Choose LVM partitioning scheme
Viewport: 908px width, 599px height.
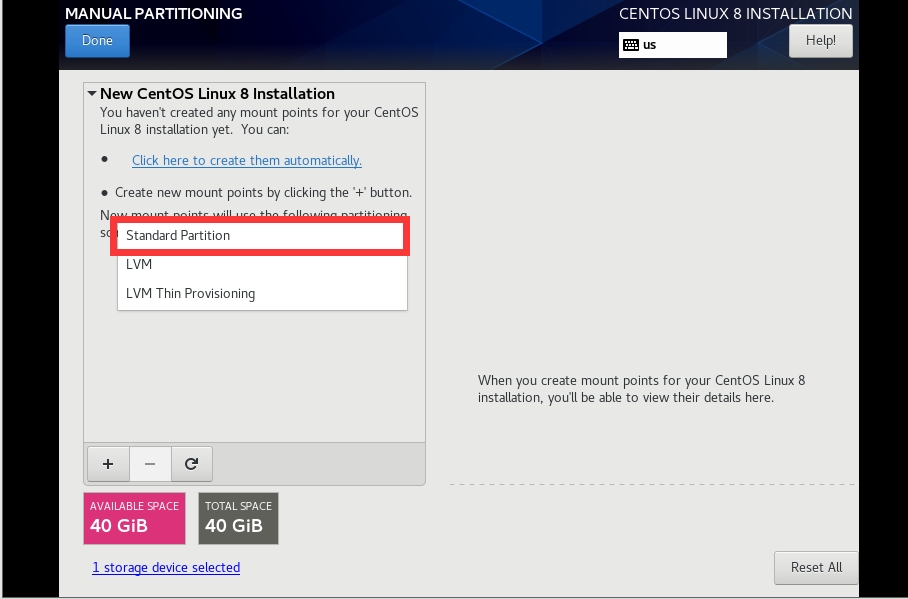point(262,264)
